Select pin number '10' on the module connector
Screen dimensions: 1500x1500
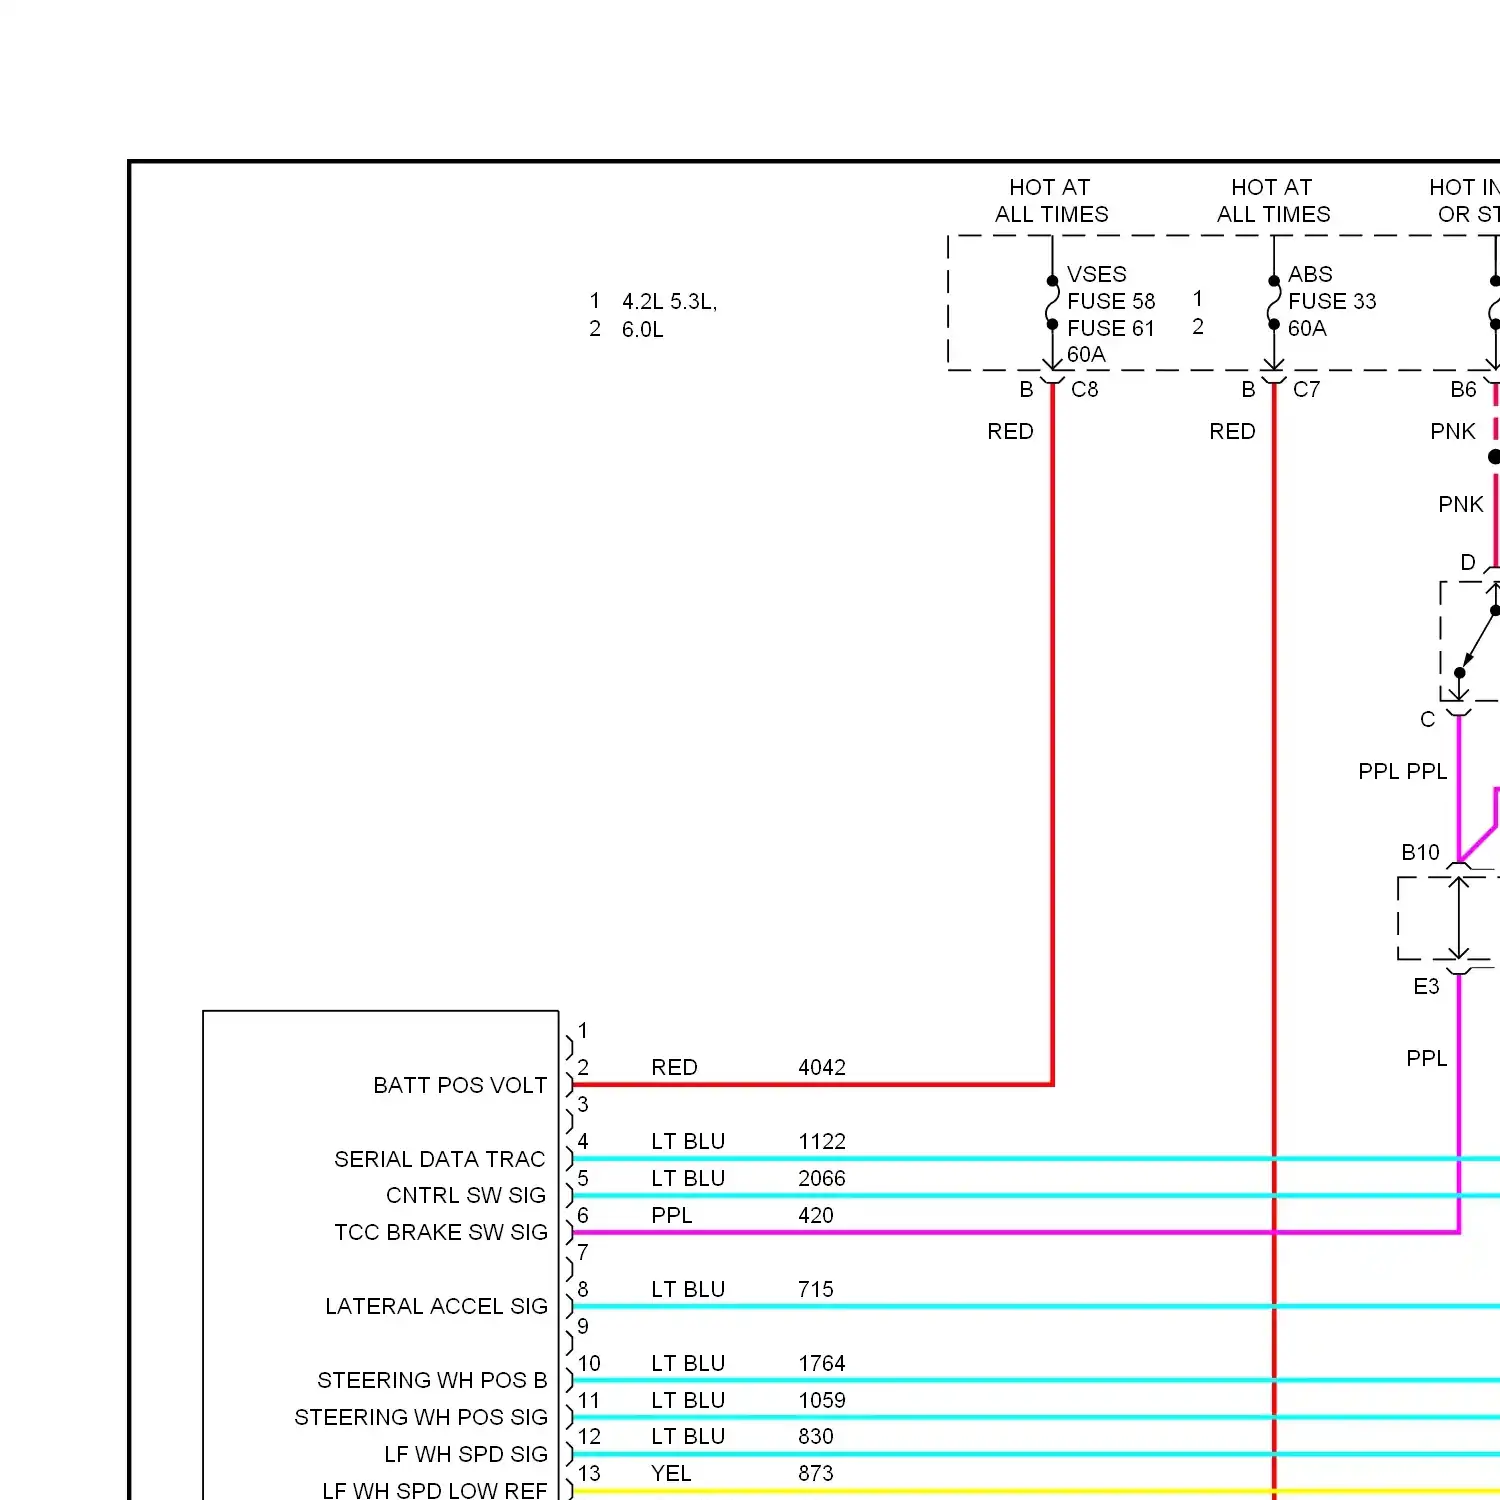589,1364
